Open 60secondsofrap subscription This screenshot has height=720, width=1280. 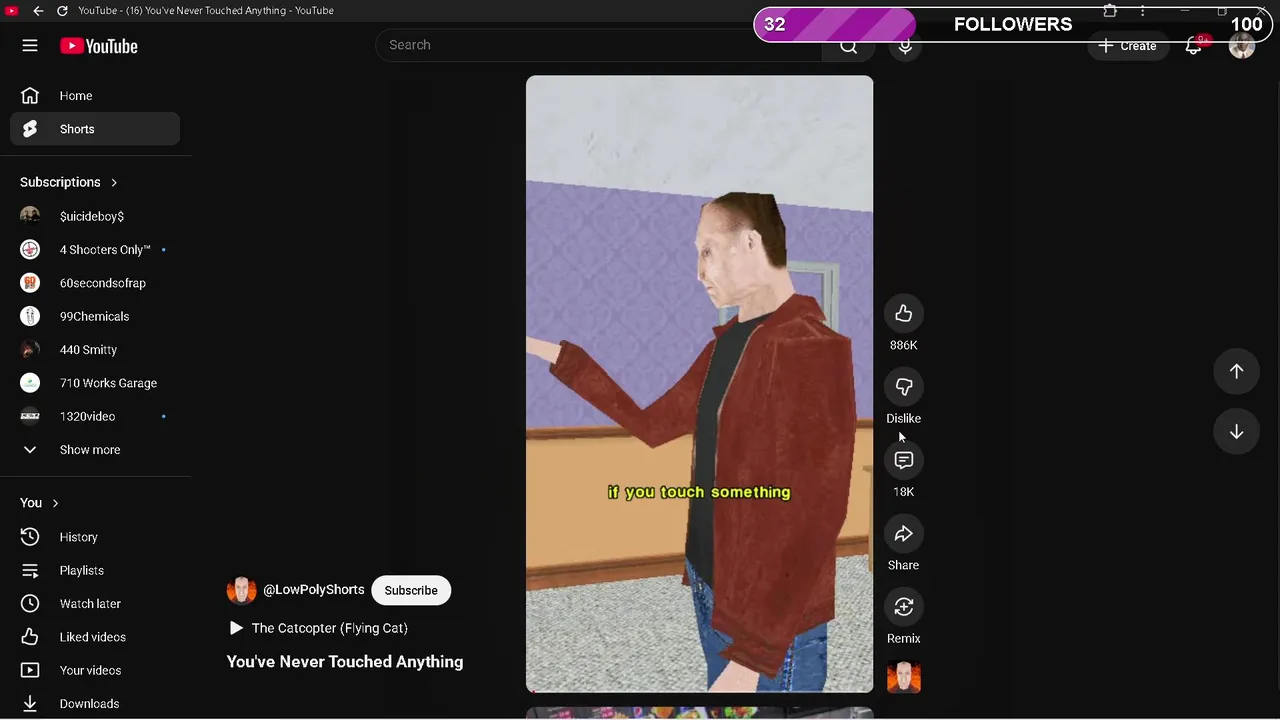95,283
